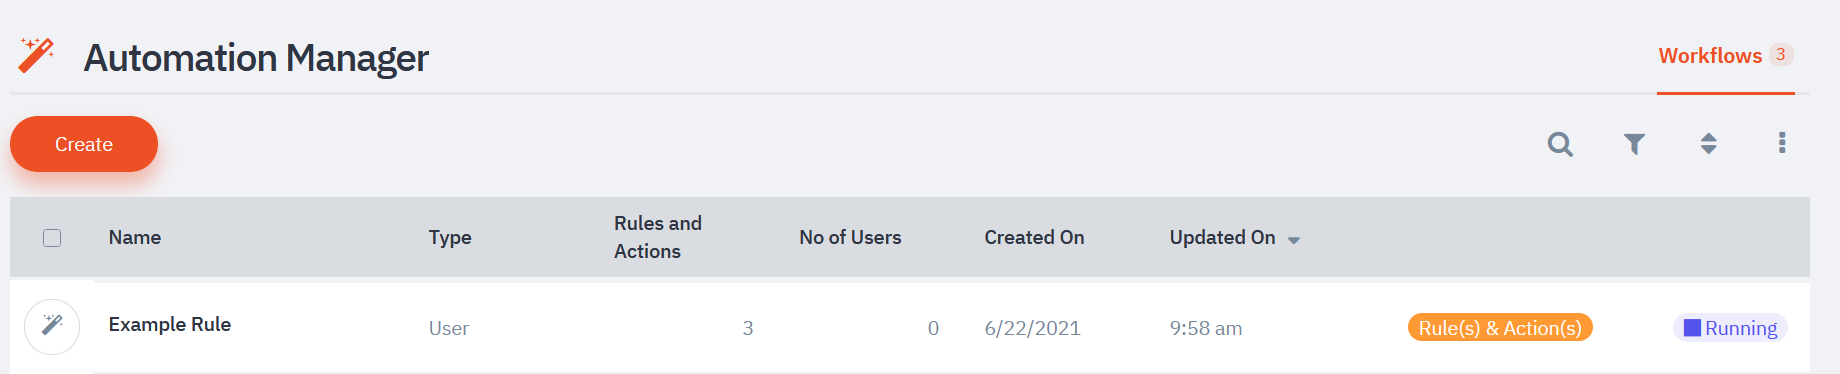Click the Workflows count badge 3
The height and width of the screenshot is (374, 1840).
pos(1780,55)
